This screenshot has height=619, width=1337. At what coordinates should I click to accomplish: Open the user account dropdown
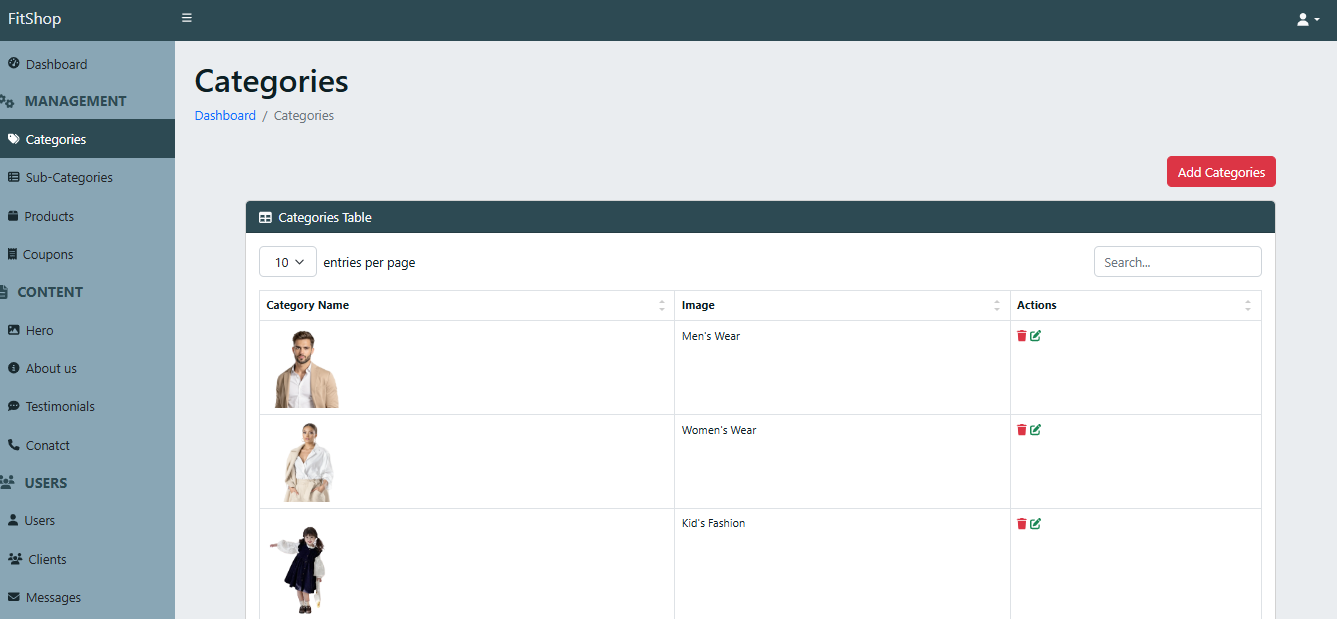1307,20
